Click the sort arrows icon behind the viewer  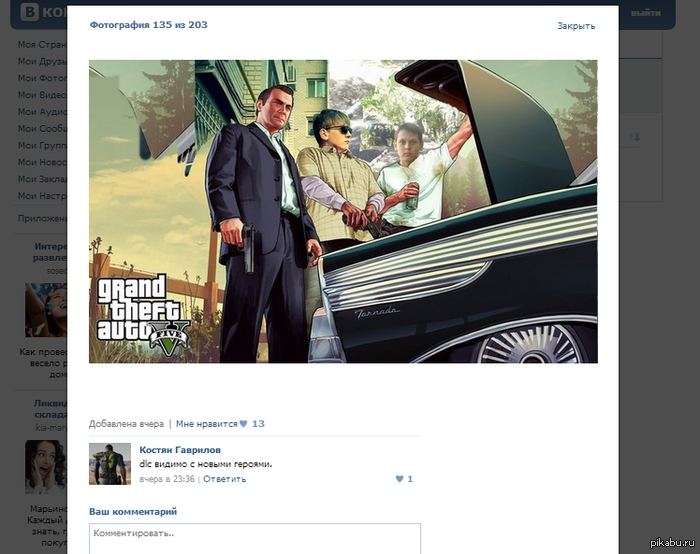click(634, 137)
